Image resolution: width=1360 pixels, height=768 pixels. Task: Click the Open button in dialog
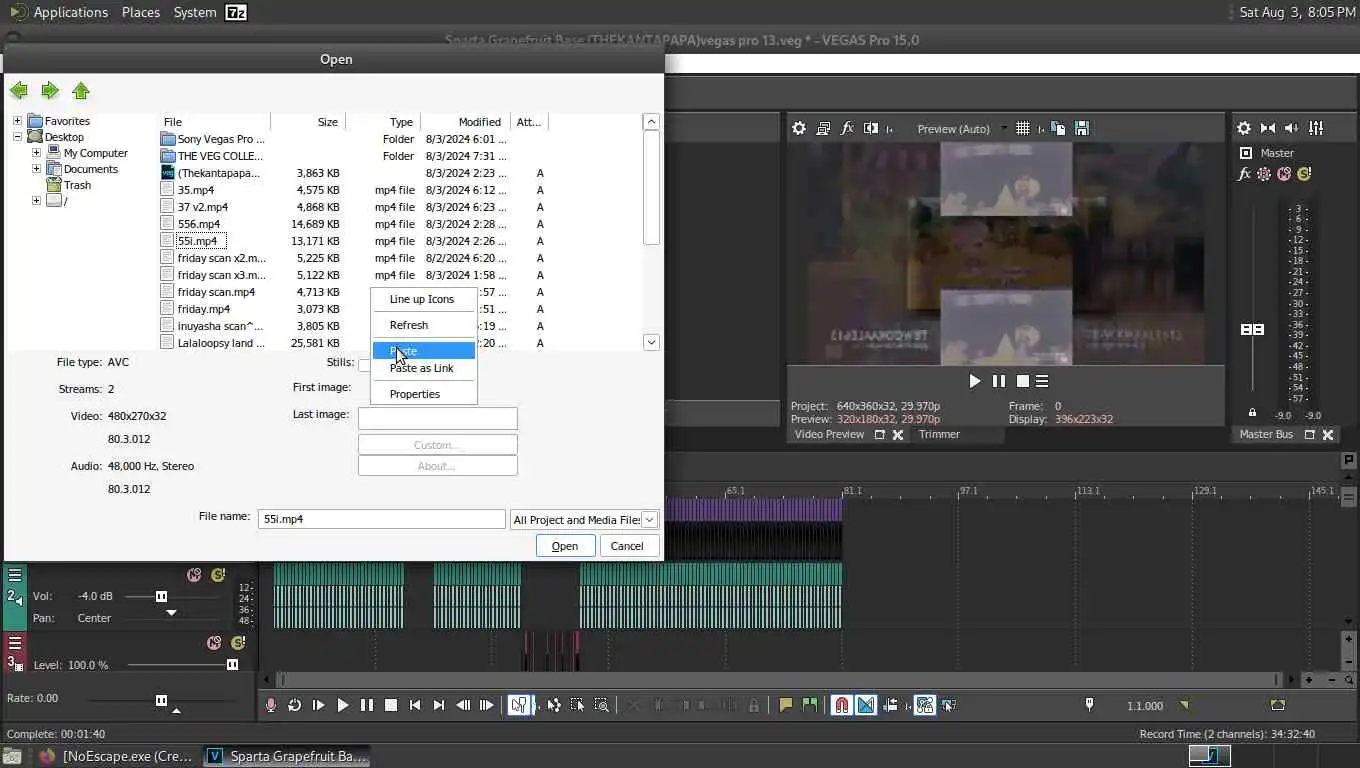tap(565, 546)
